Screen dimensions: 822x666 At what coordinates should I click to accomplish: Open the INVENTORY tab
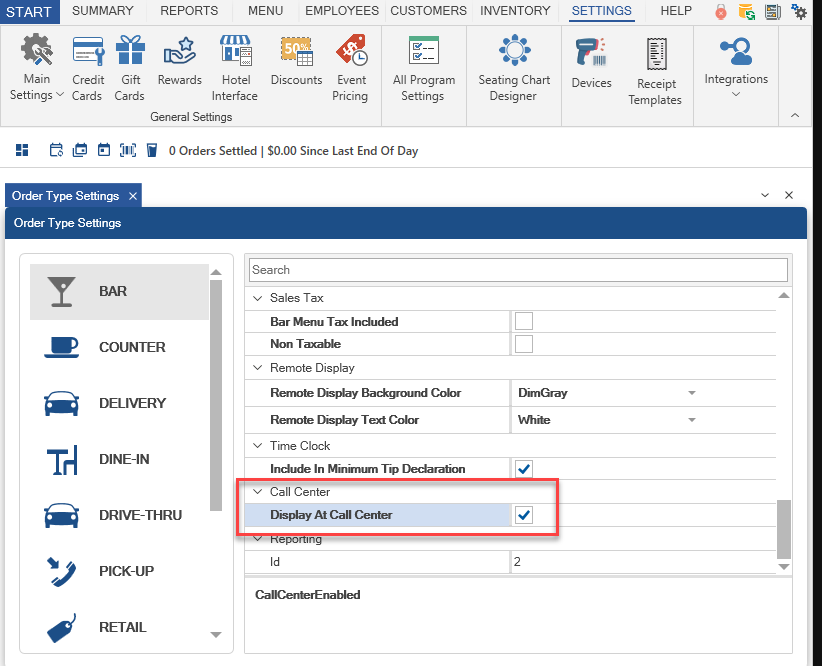click(515, 11)
